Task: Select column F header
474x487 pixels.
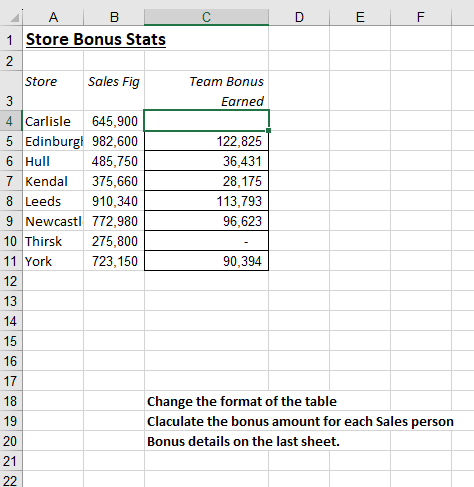Action: point(421,17)
